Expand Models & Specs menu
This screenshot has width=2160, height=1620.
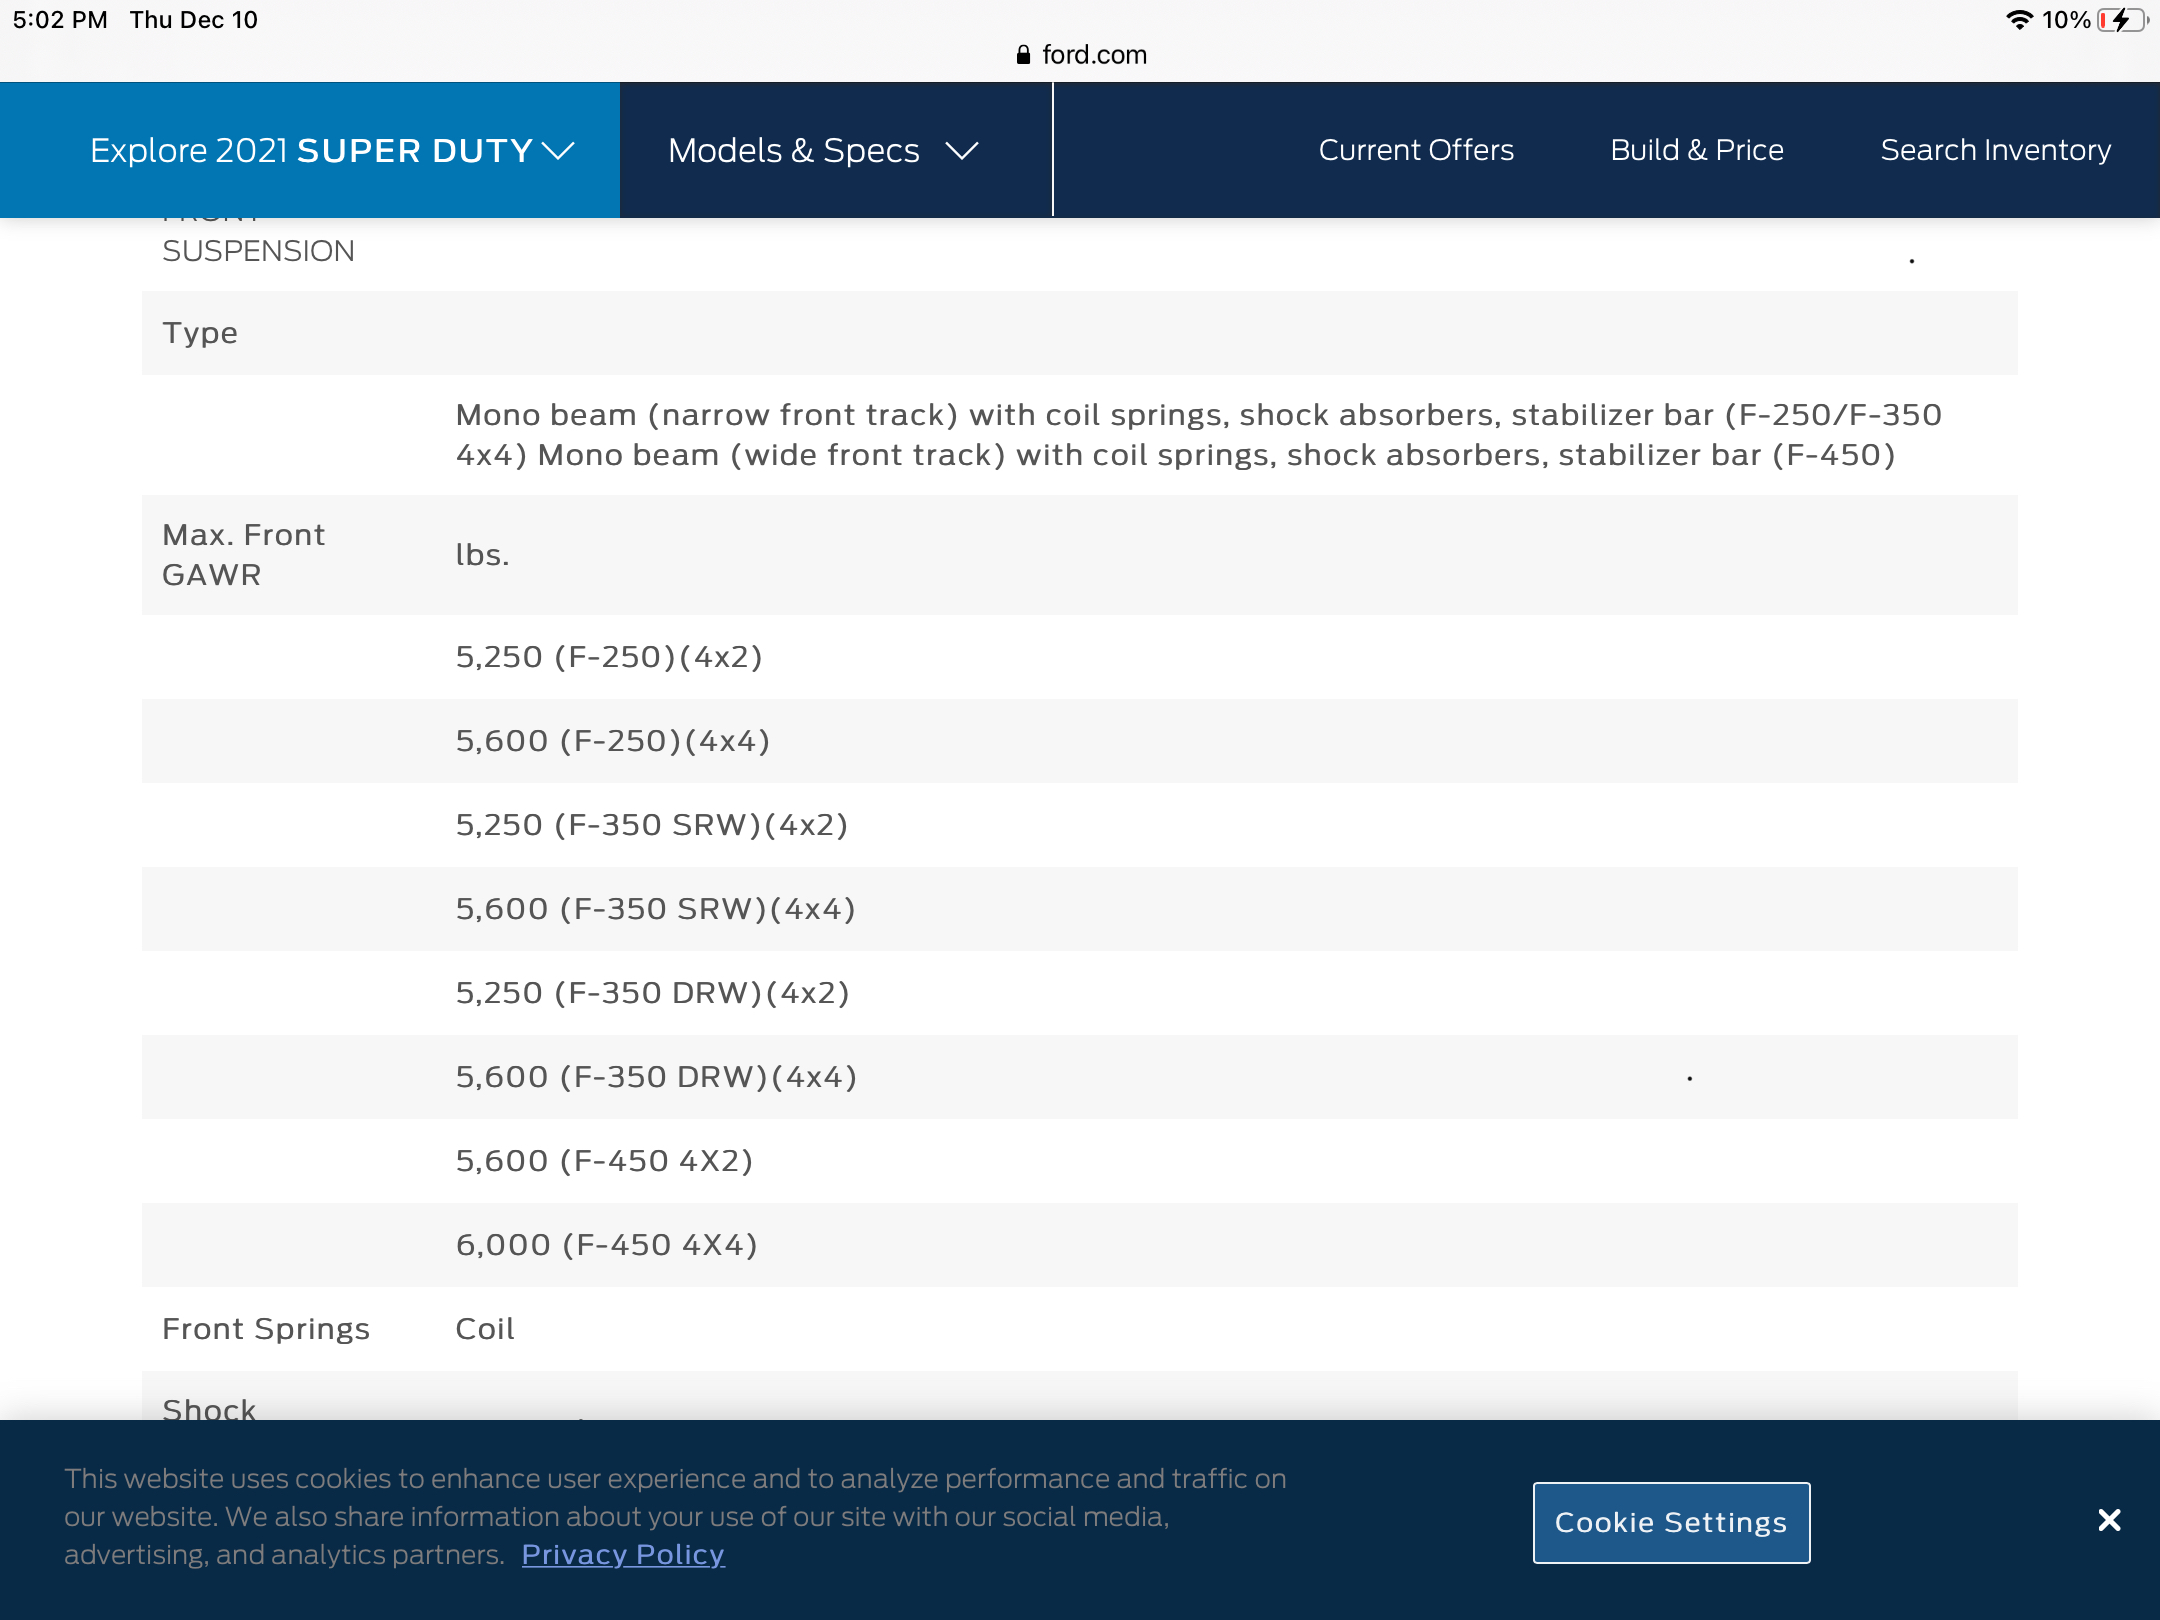[794, 150]
